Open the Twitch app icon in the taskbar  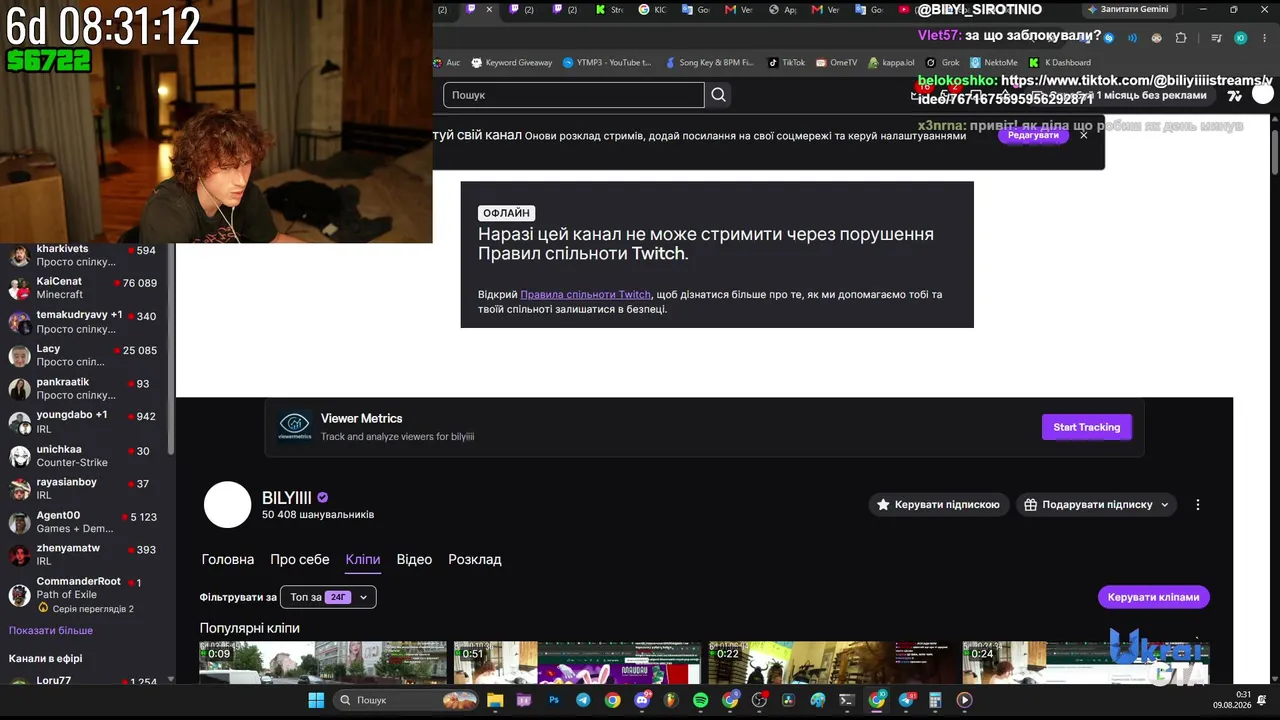pyautogui.click(x=525, y=700)
